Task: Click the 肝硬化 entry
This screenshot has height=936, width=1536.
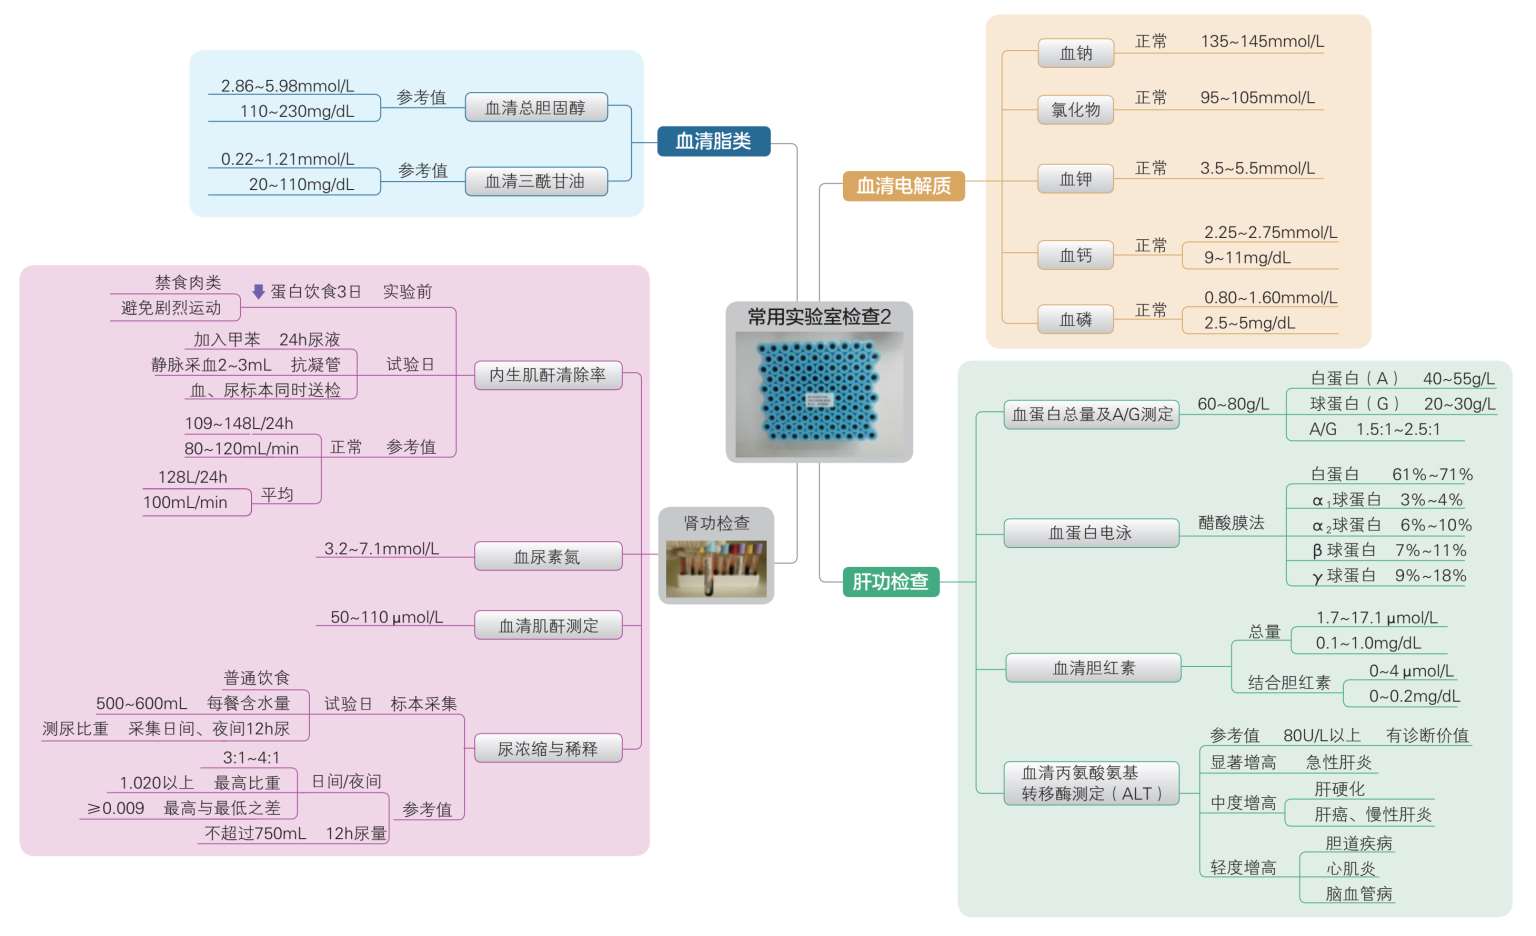Action: point(1339,789)
